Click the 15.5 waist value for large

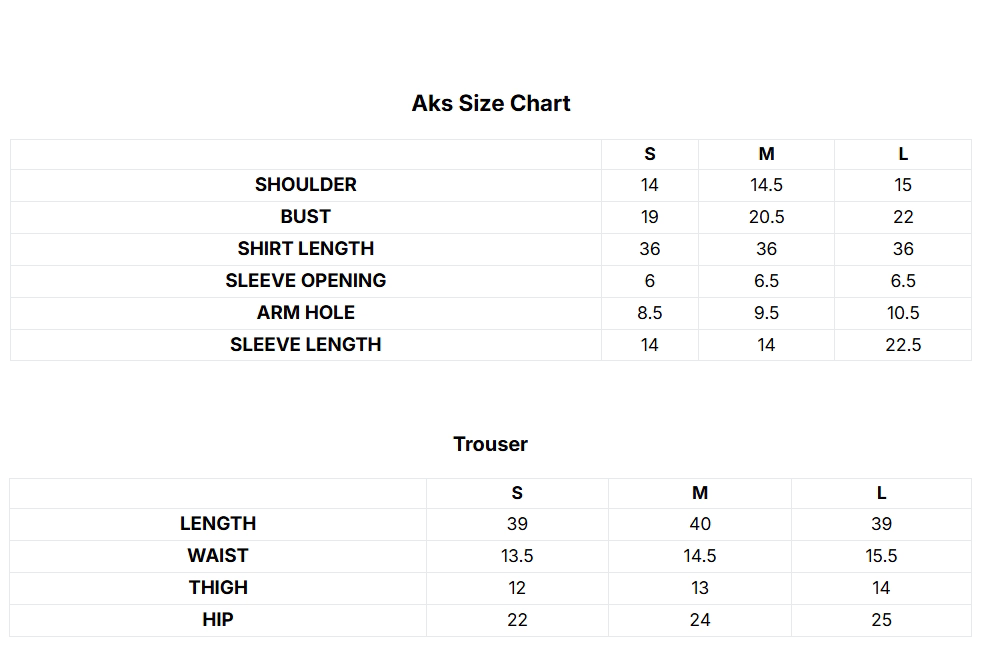tap(881, 556)
